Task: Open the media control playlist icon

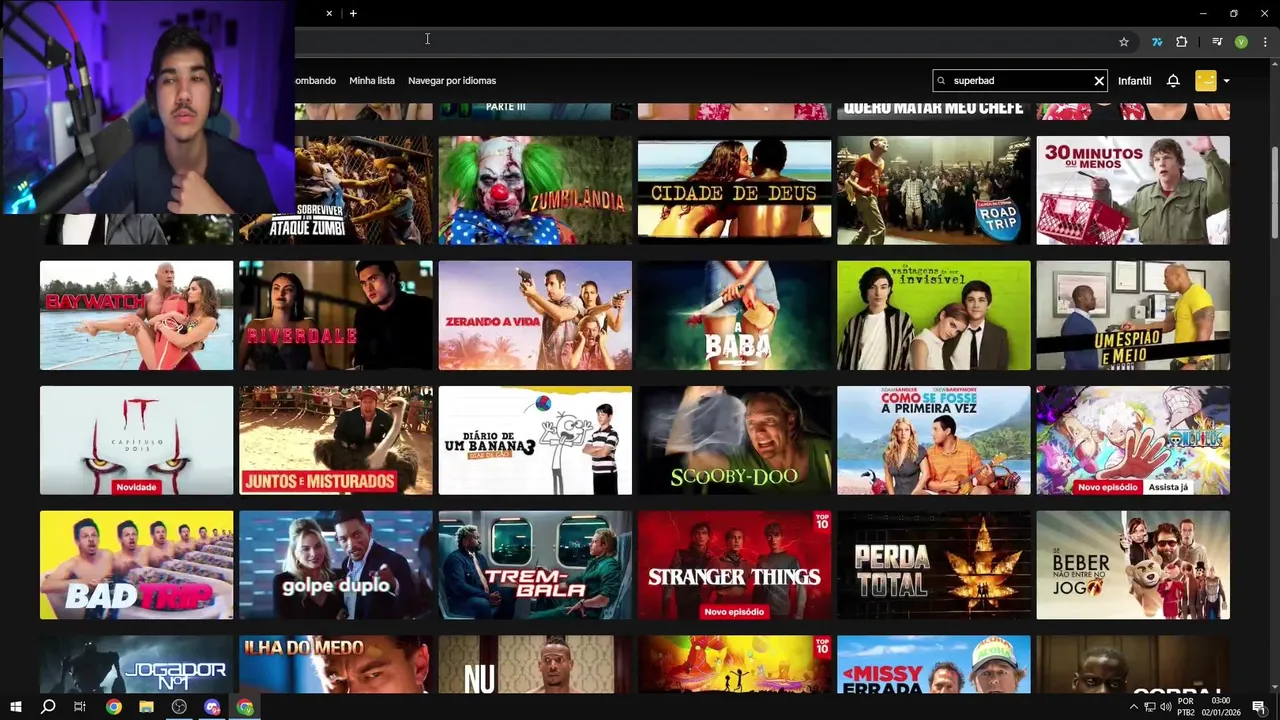Action: coord(1217,42)
